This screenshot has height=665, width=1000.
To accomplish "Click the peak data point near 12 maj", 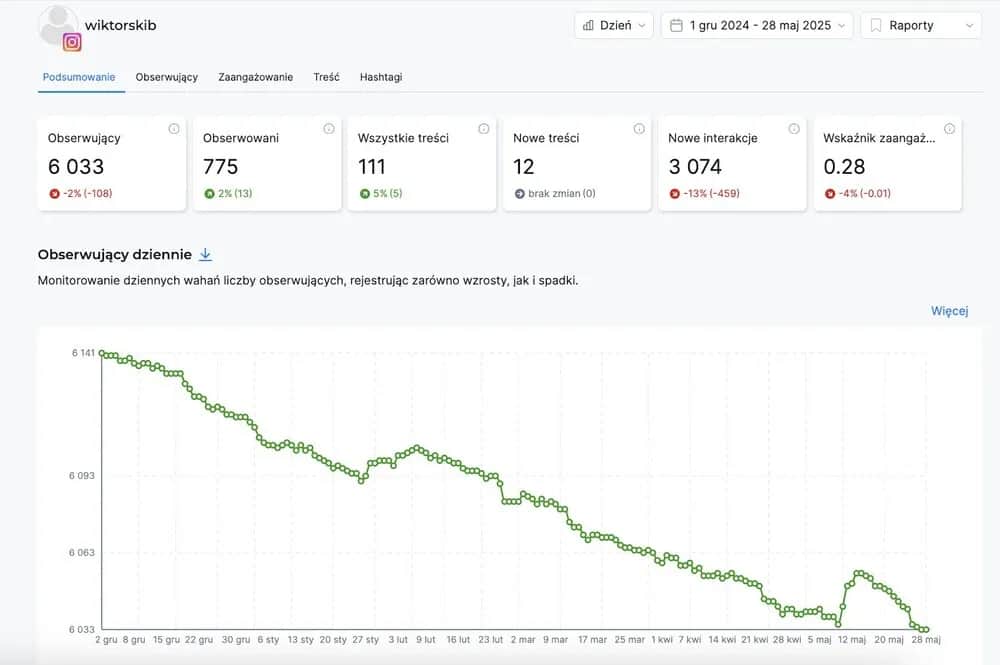I will (x=859, y=572).
